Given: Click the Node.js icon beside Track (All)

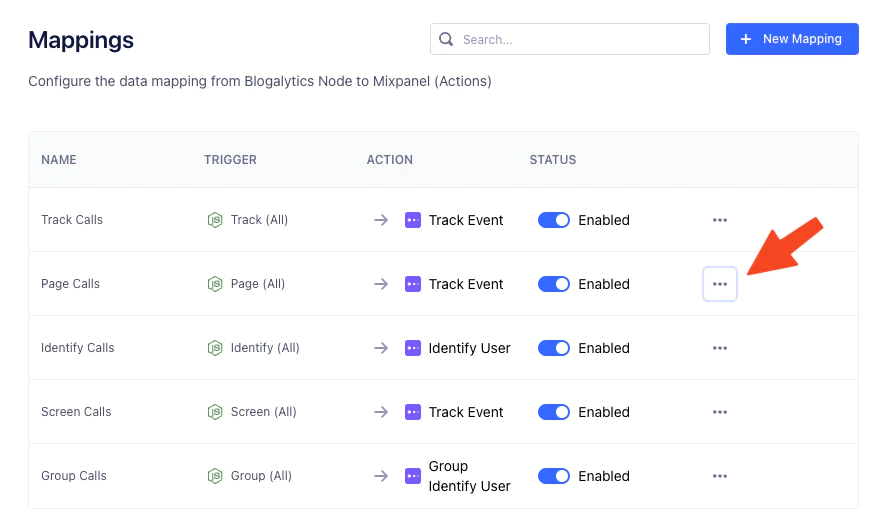Looking at the screenshot, I should click(x=214, y=220).
